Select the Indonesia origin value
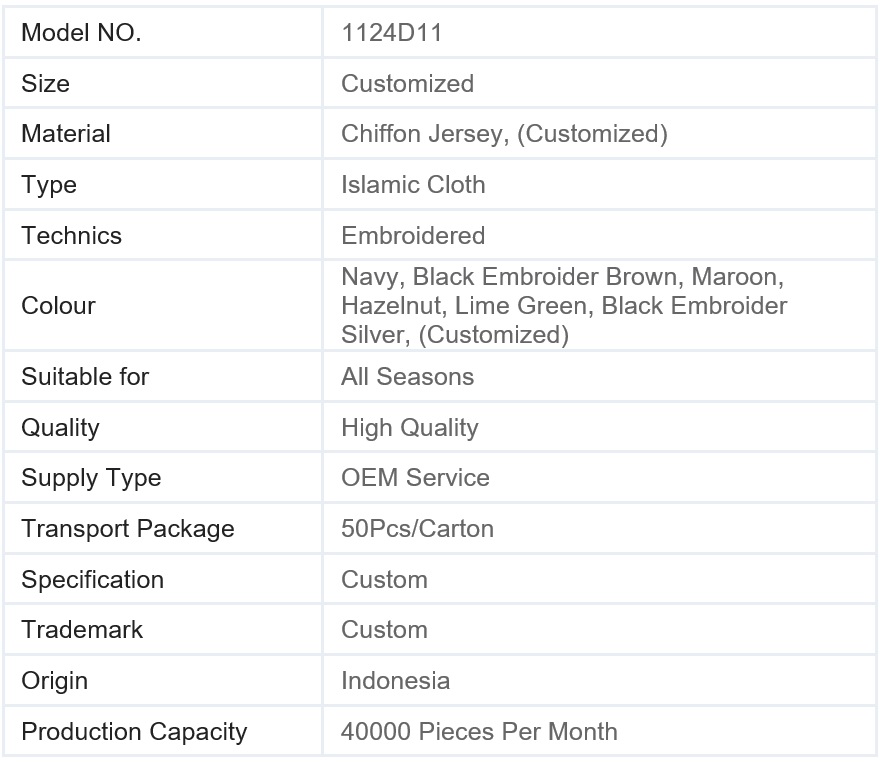 coord(395,681)
